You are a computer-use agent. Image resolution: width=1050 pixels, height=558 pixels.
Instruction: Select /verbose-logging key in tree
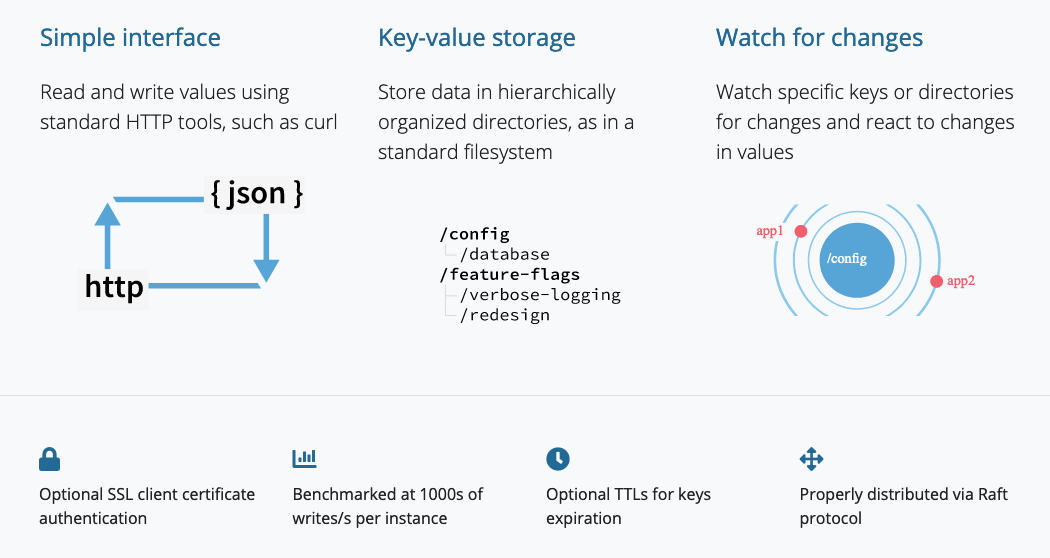pos(540,294)
